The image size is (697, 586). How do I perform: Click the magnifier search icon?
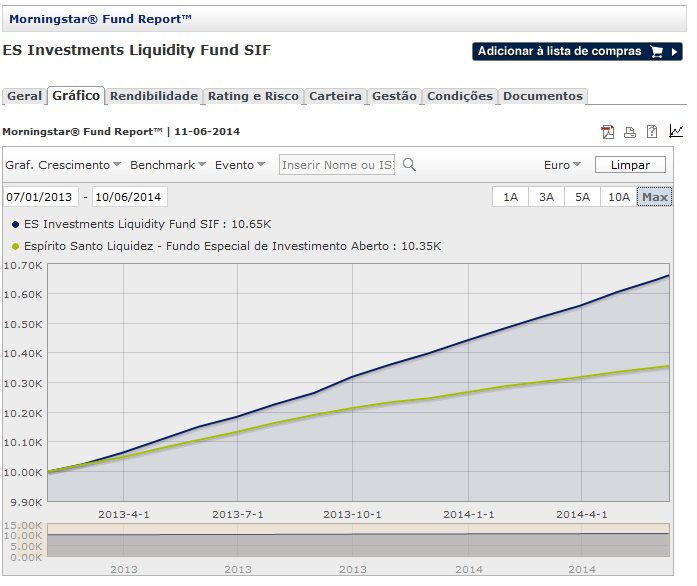(x=409, y=165)
